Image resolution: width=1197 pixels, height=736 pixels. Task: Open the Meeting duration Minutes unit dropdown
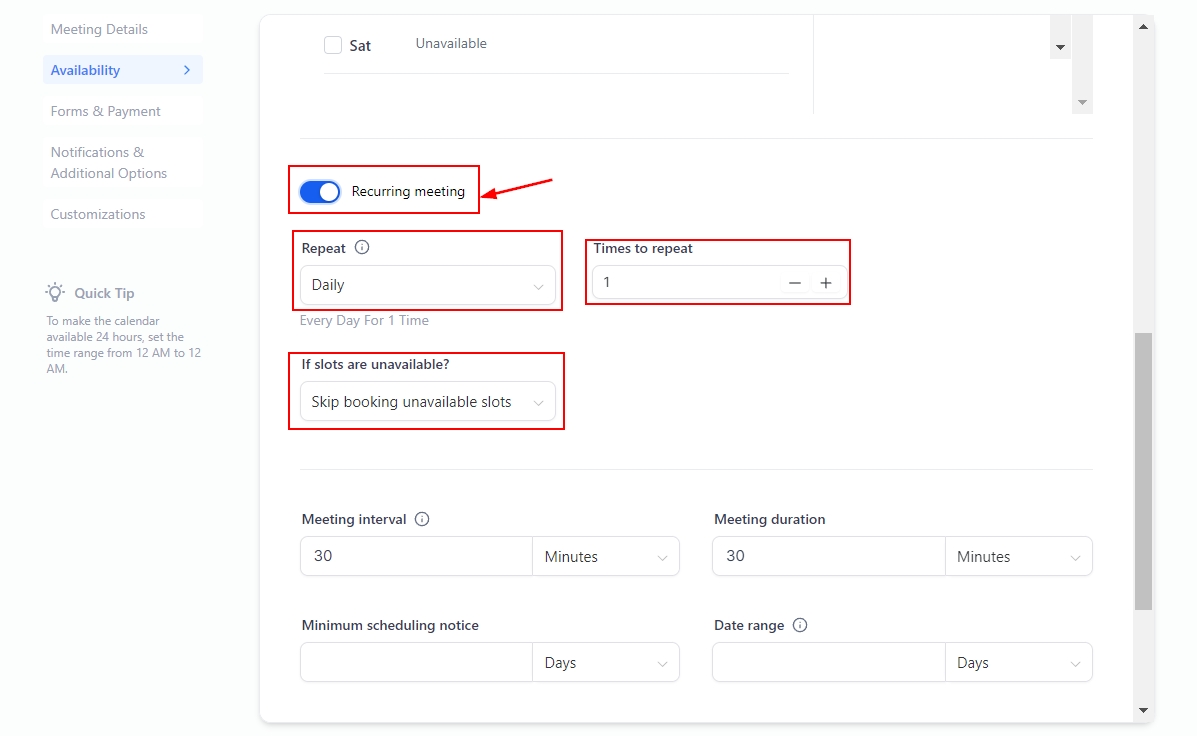pyautogui.click(x=1018, y=557)
